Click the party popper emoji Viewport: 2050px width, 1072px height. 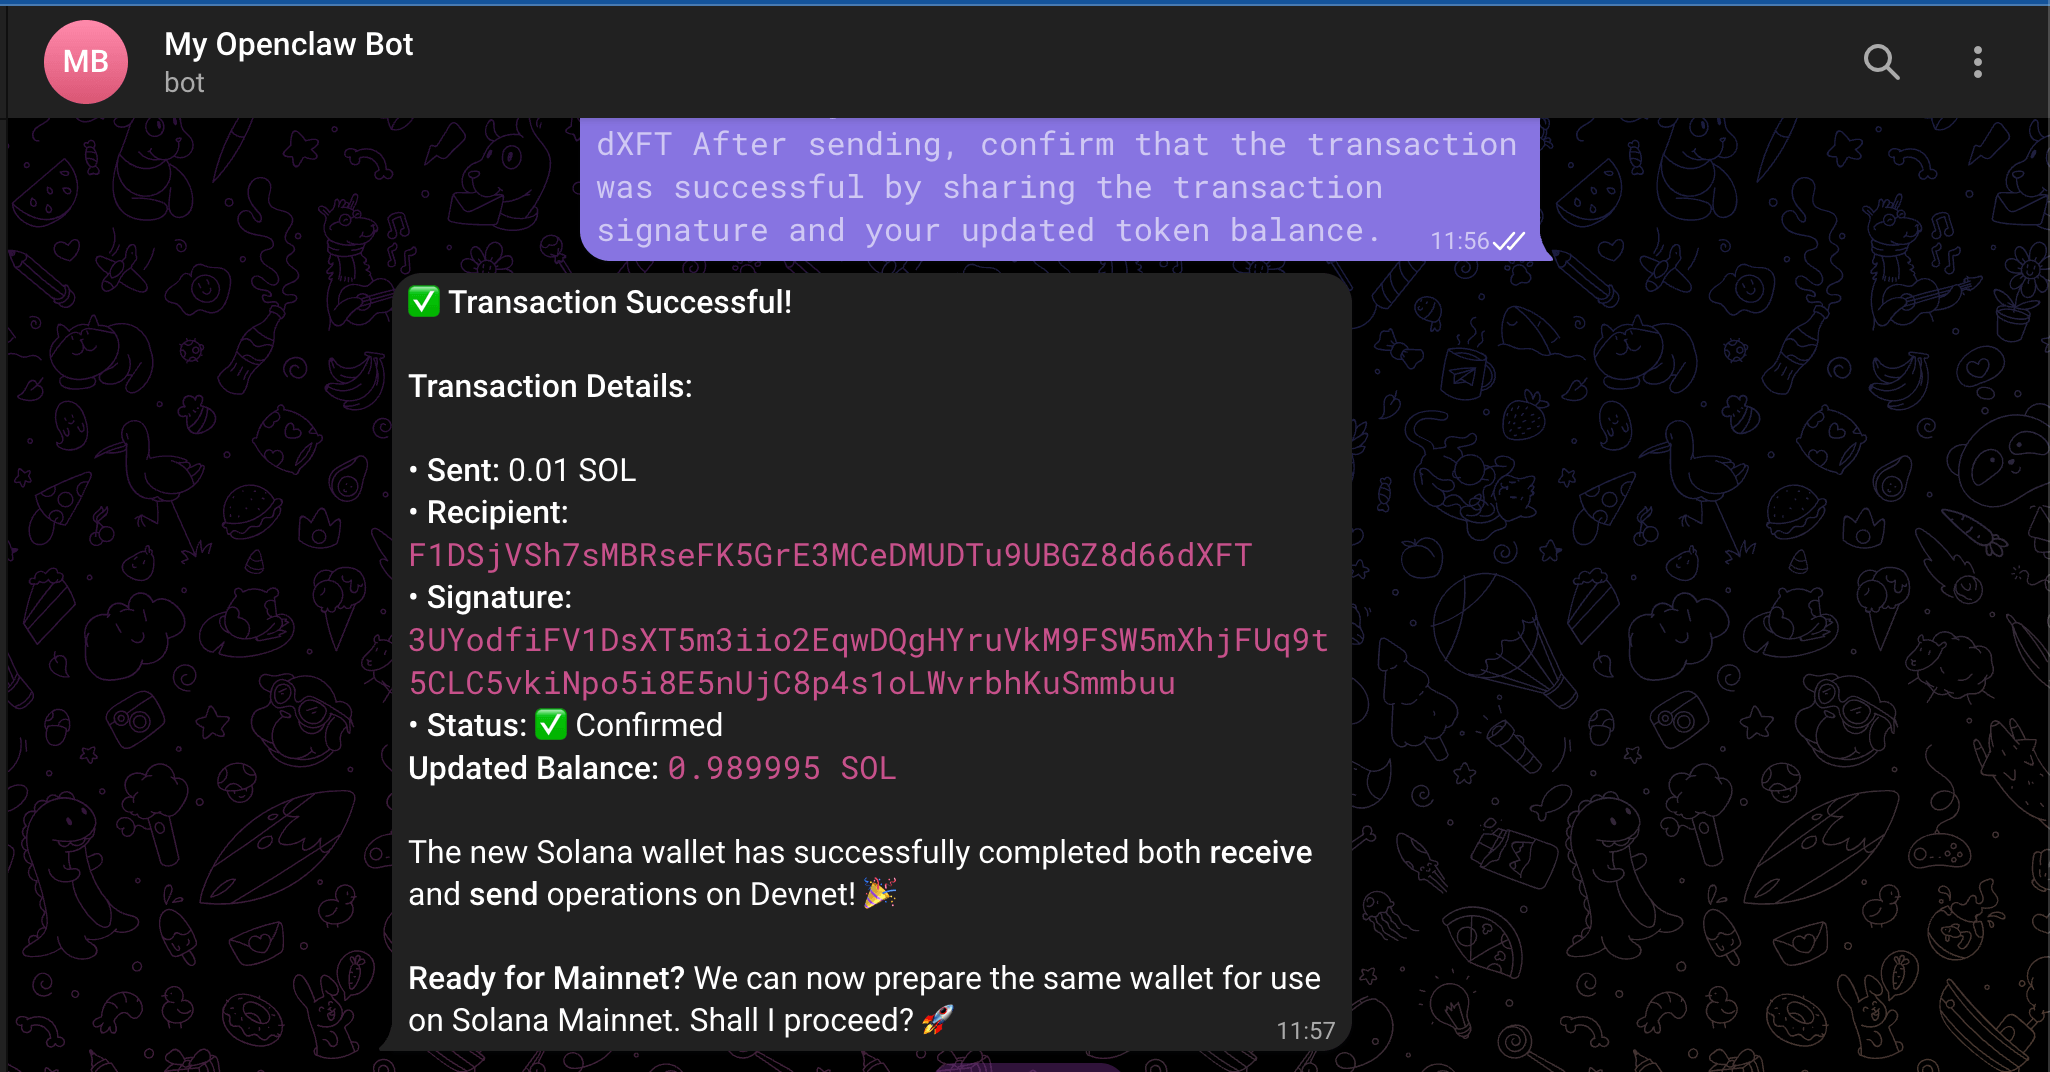coord(879,893)
